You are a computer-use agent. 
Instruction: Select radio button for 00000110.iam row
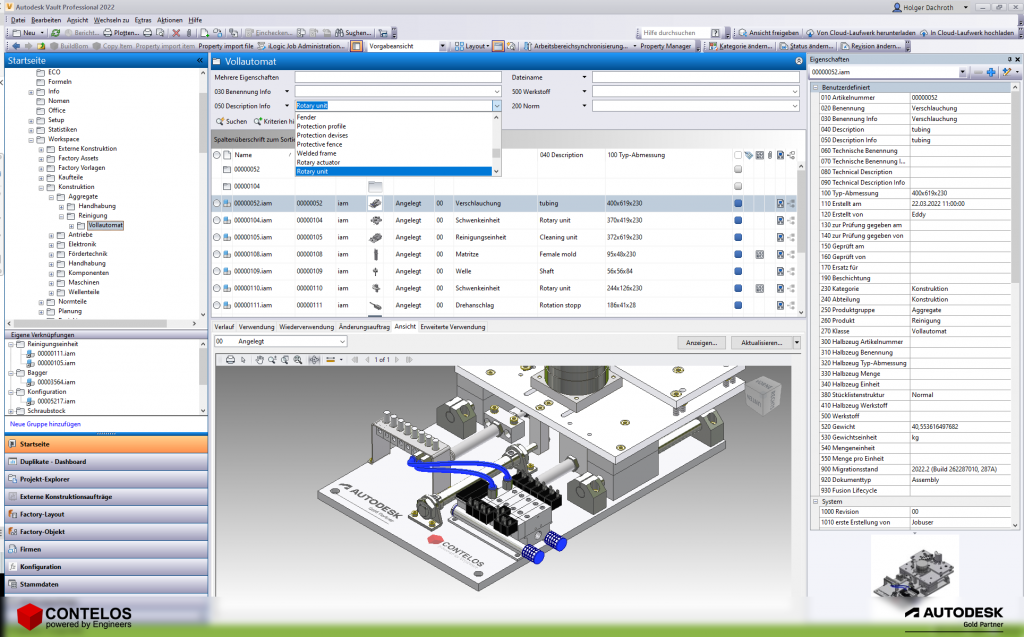(x=217, y=288)
